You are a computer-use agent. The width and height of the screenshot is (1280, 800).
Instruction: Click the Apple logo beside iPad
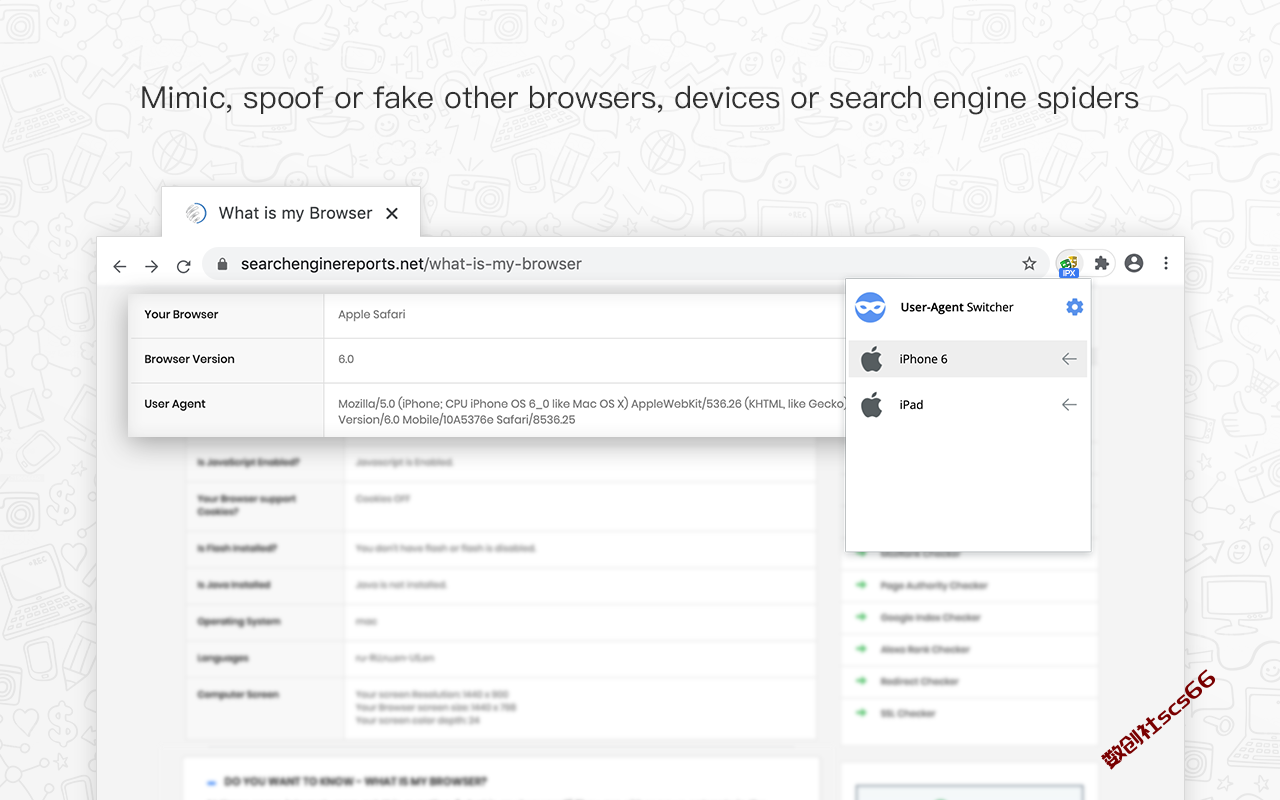(x=872, y=405)
